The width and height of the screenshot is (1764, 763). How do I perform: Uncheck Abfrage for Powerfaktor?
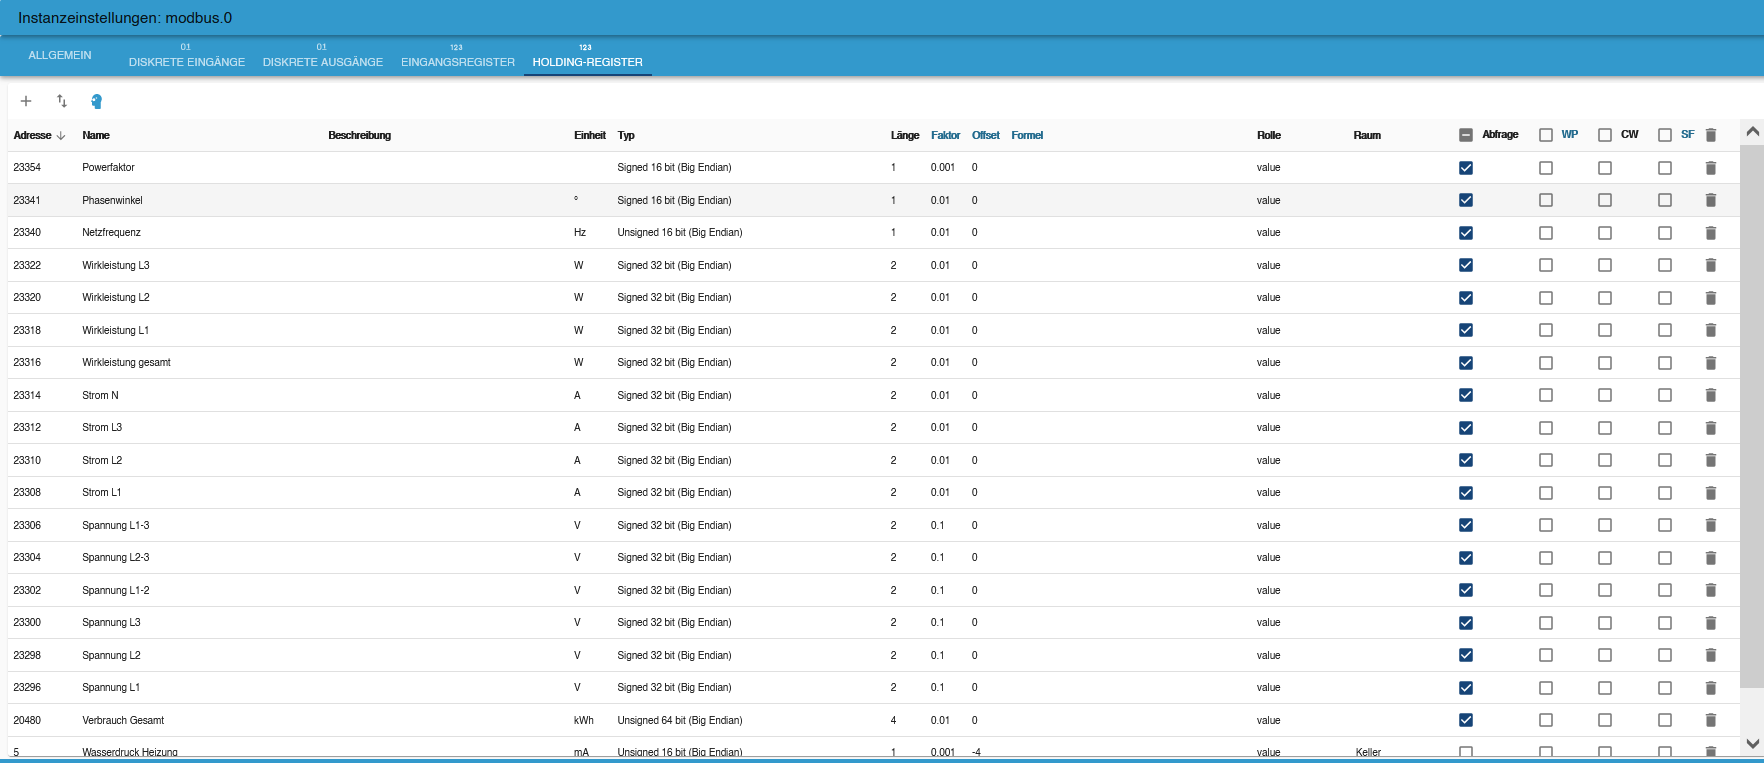coord(1466,168)
